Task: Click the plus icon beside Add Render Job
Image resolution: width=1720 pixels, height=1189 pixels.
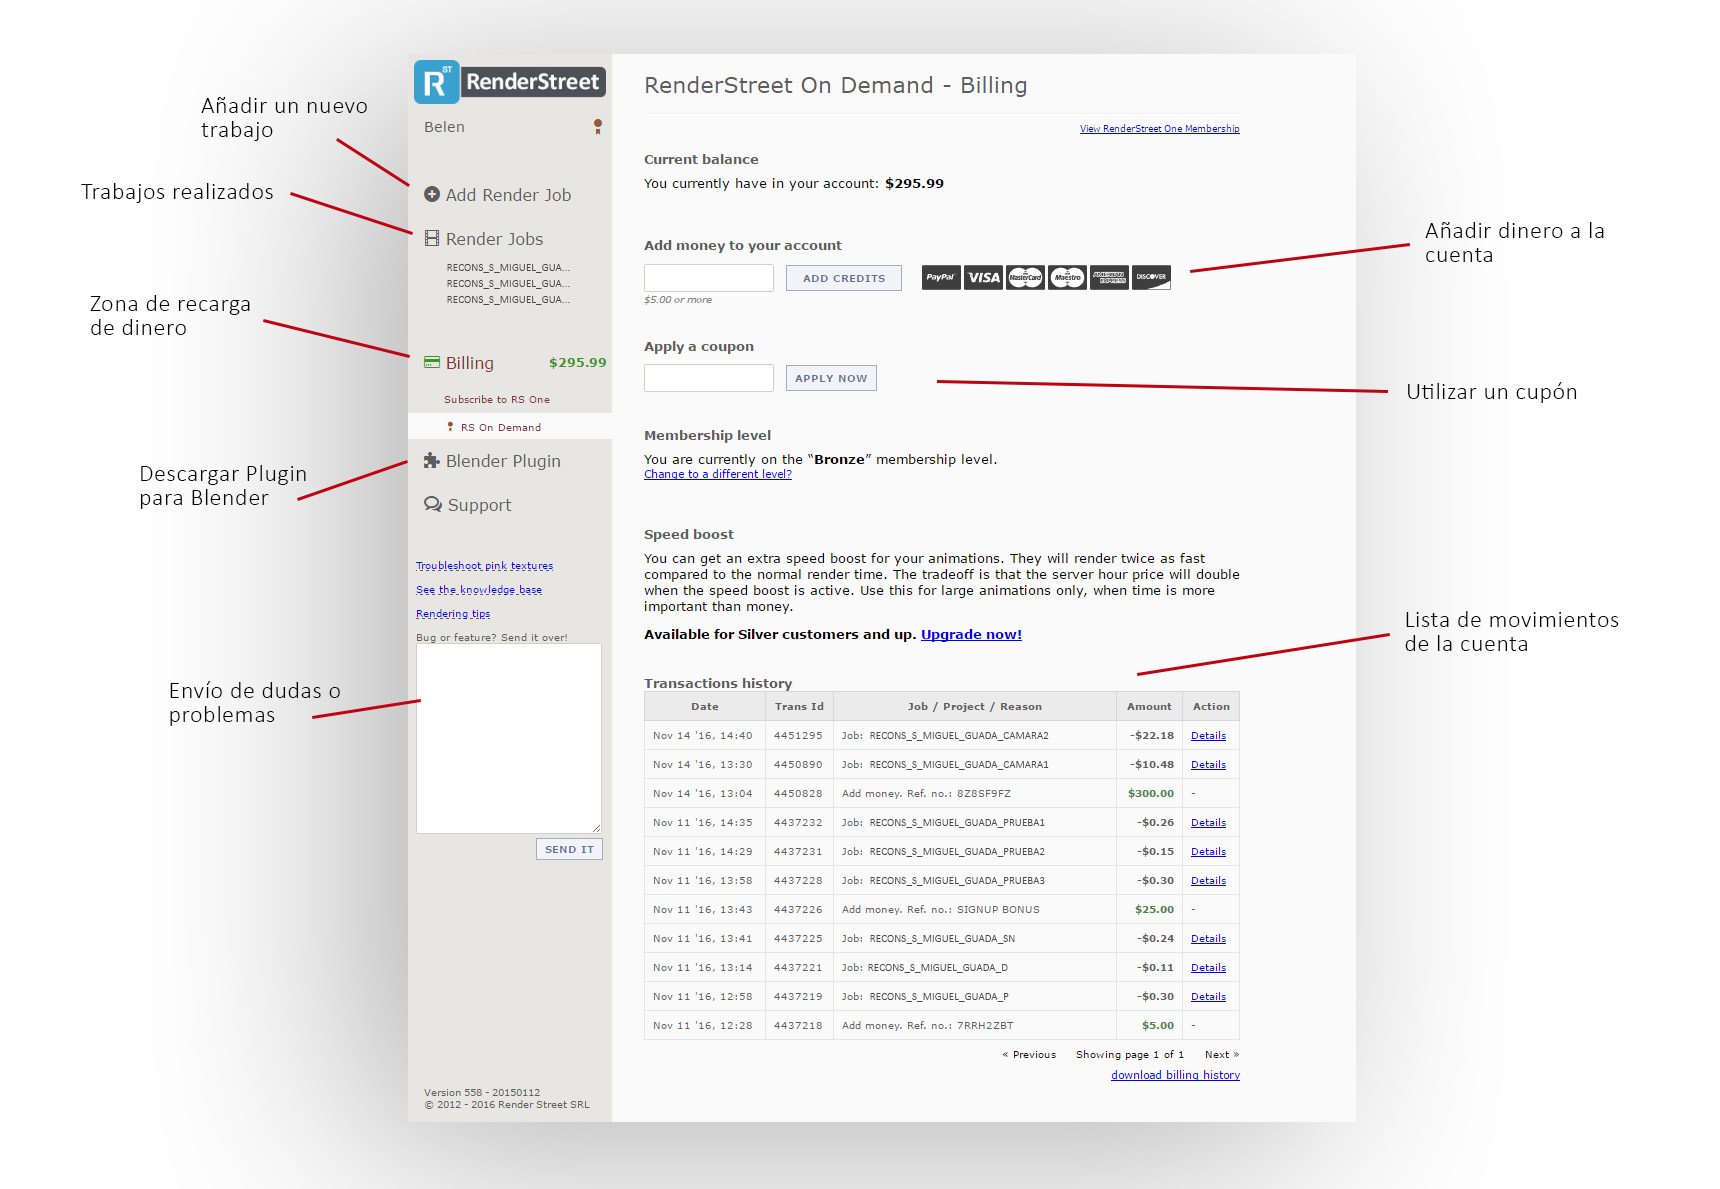Action: pos(432,194)
